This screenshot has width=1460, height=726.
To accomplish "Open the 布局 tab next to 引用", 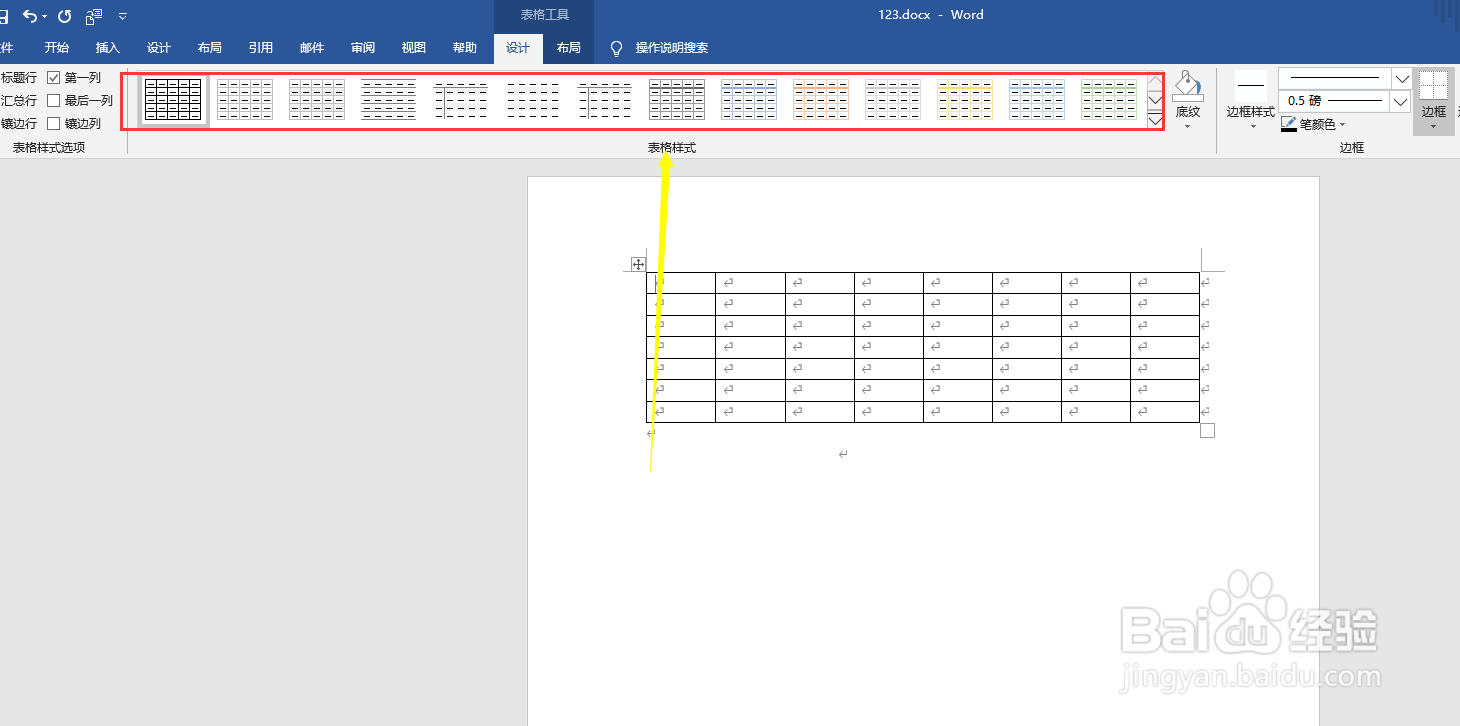I will point(210,48).
